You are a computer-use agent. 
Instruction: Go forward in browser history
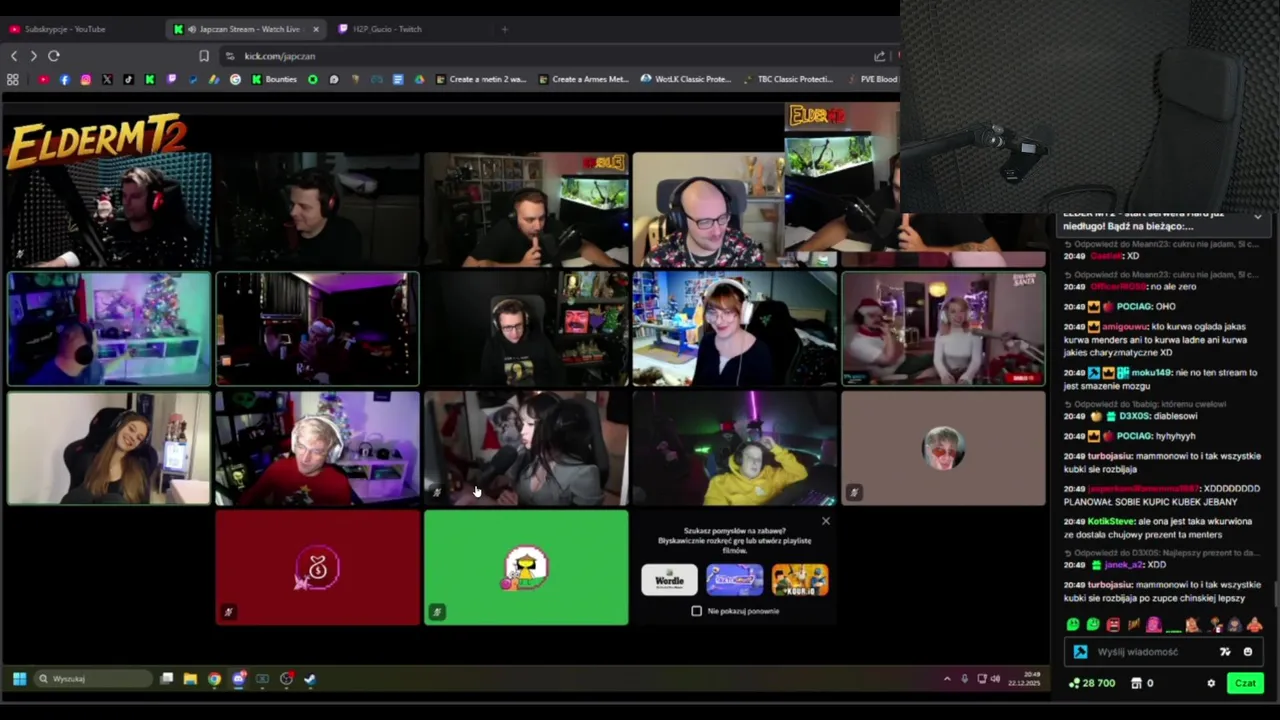tap(33, 56)
